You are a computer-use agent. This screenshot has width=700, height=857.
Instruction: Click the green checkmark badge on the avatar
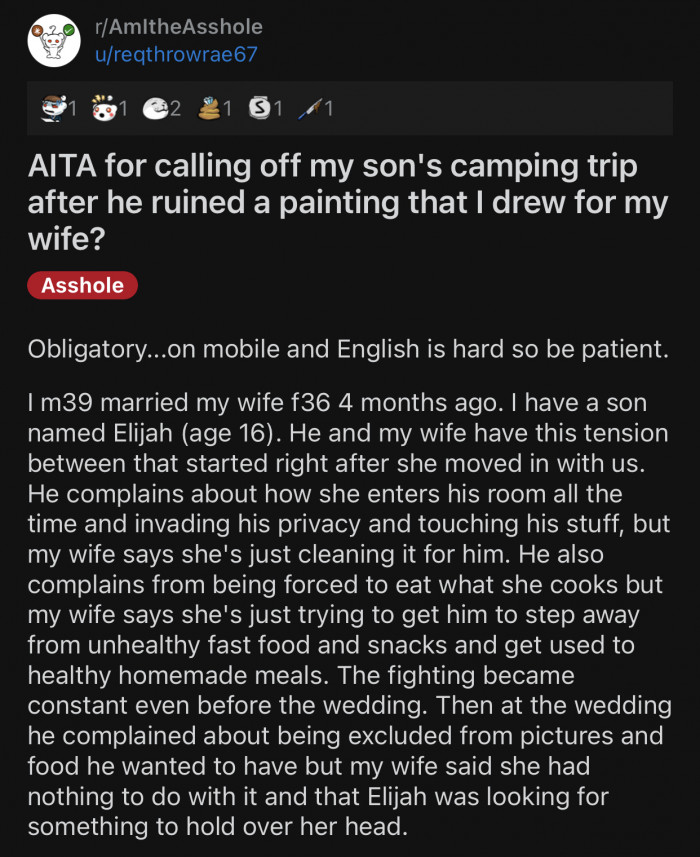(68, 29)
